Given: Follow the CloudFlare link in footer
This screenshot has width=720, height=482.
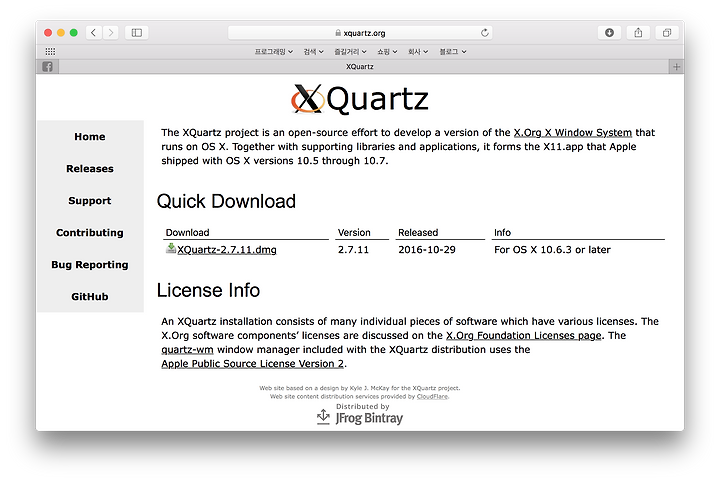Looking at the screenshot, I should click(432, 397).
